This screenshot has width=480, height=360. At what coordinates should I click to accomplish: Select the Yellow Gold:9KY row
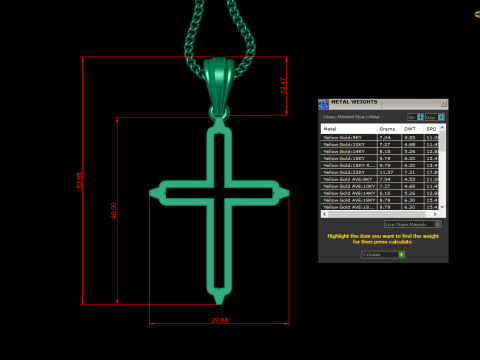coord(380,137)
